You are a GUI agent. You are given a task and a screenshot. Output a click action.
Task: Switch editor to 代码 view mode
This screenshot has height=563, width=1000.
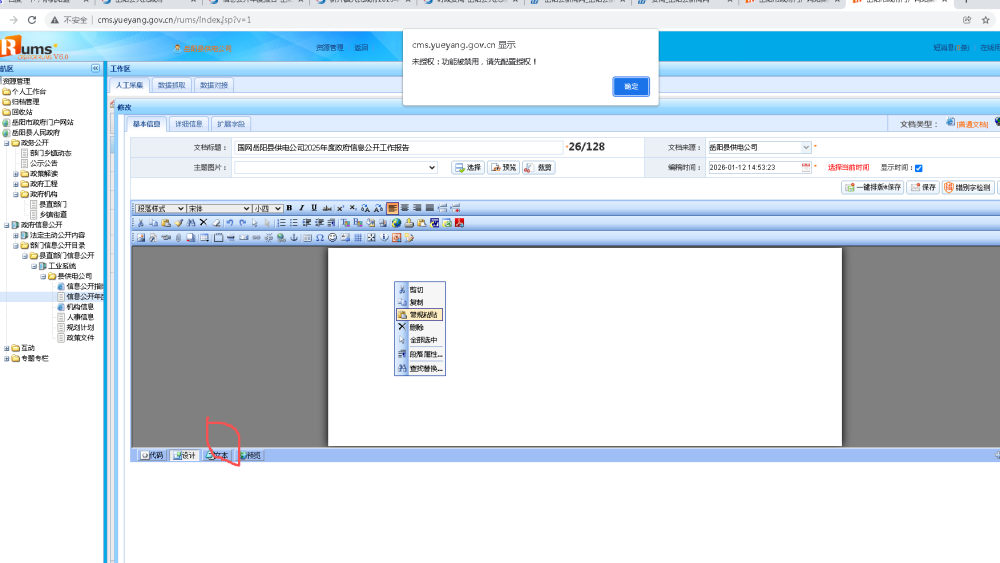[x=151, y=455]
